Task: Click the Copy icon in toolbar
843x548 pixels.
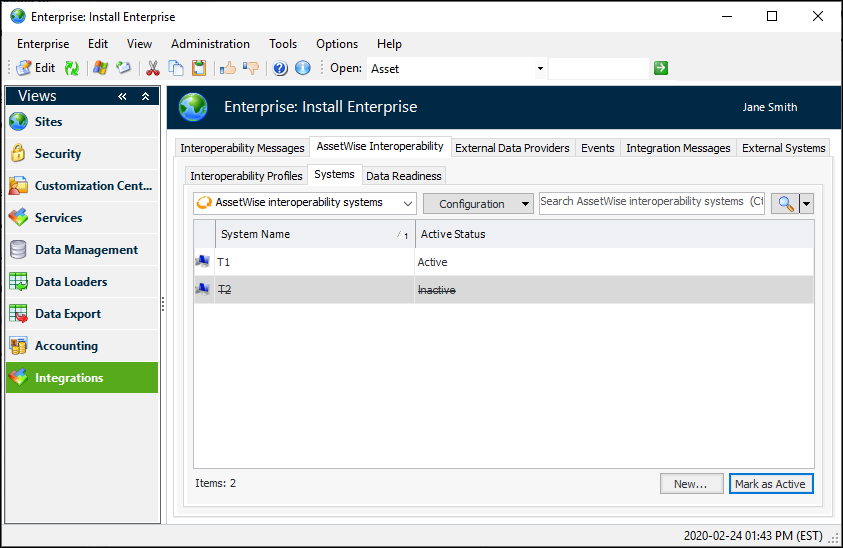Action: 176,68
